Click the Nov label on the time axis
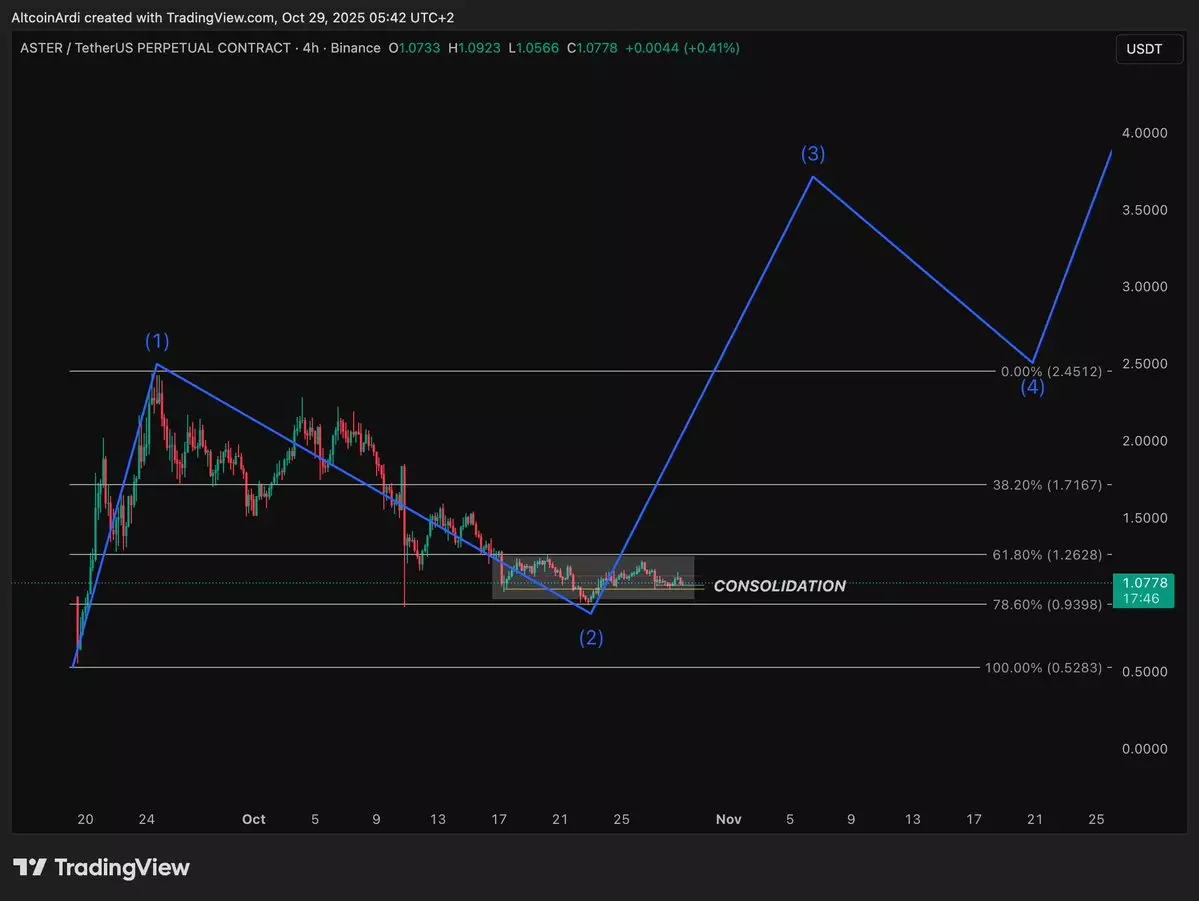 (728, 819)
